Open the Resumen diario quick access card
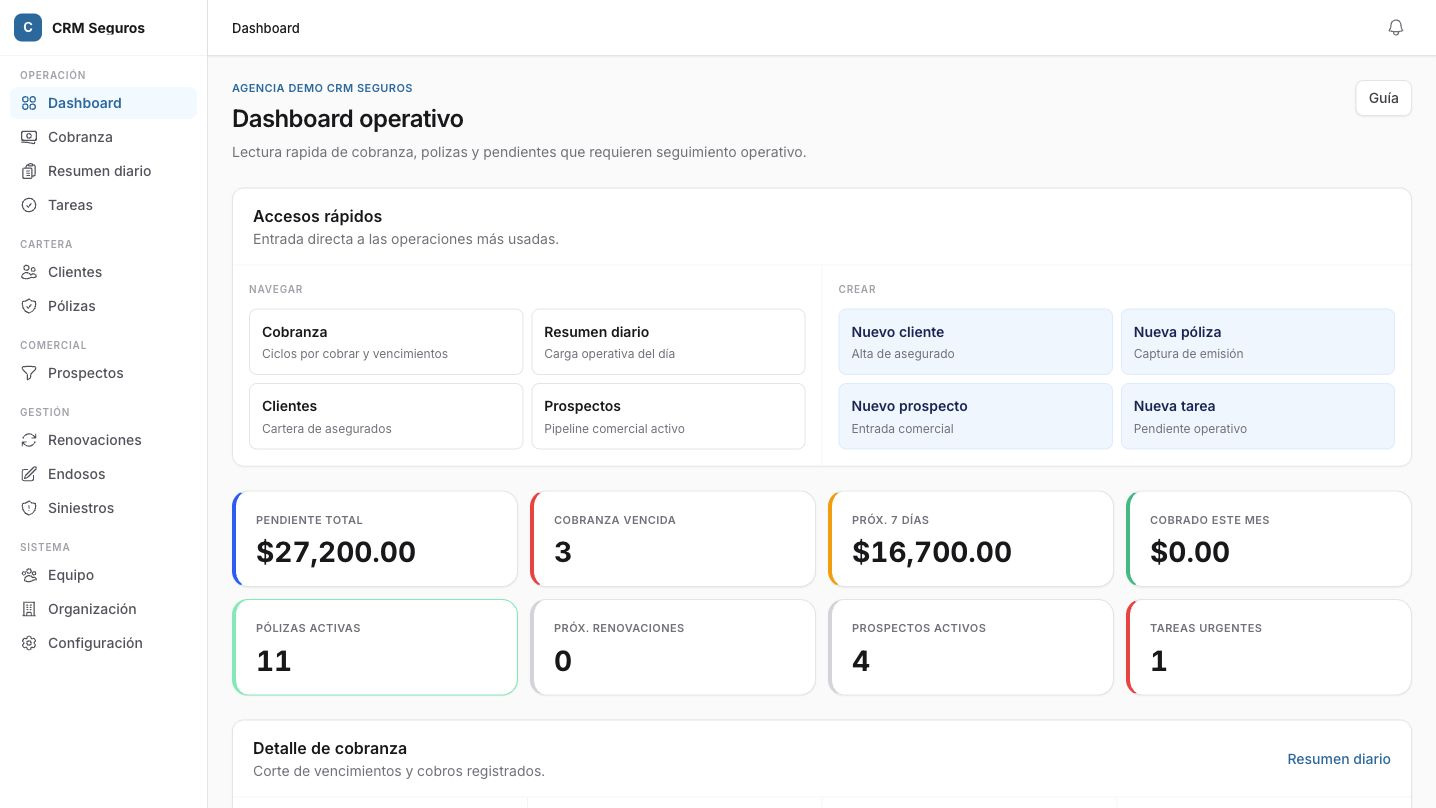Screen dimensions: 1436x808 [668, 342]
